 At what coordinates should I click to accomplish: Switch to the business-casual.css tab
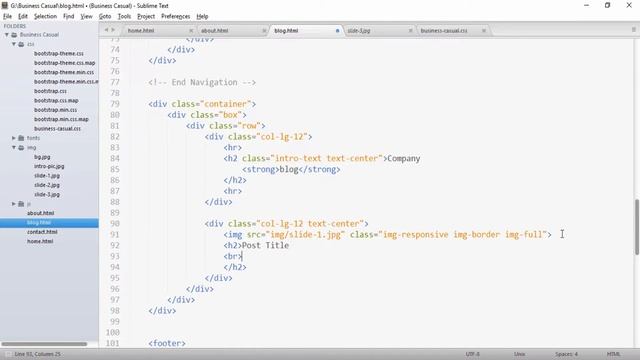pyautogui.click(x=444, y=31)
